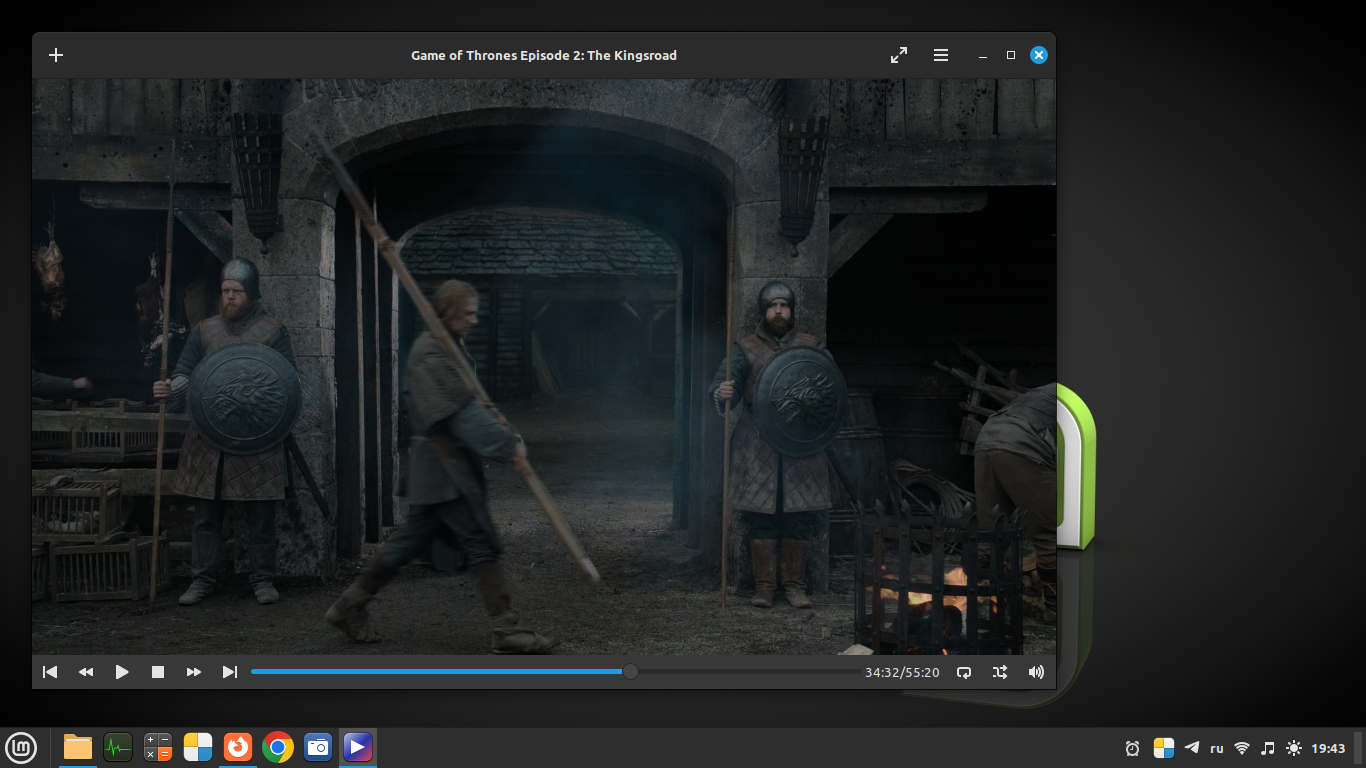Switch keyboard layout 'ru' indicator
The image size is (1366, 768).
click(x=1217, y=748)
